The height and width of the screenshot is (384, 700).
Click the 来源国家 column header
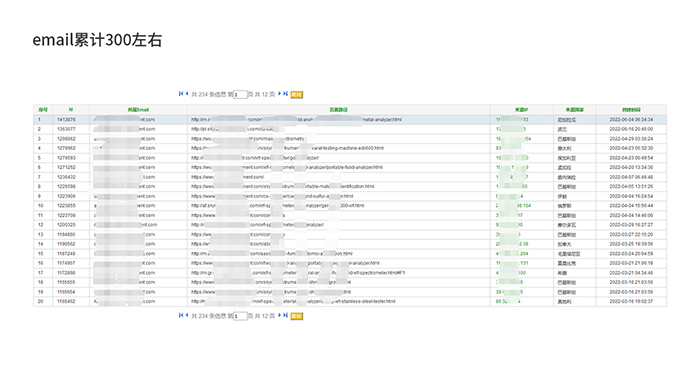tap(575, 110)
